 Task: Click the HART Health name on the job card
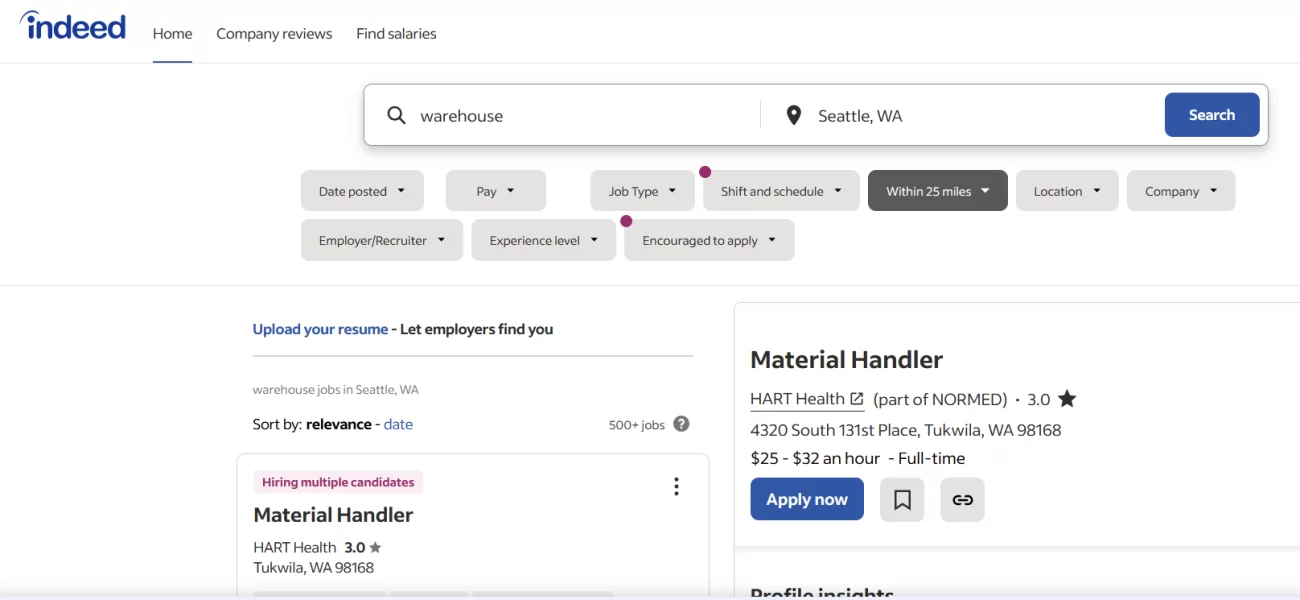point(295,547)
